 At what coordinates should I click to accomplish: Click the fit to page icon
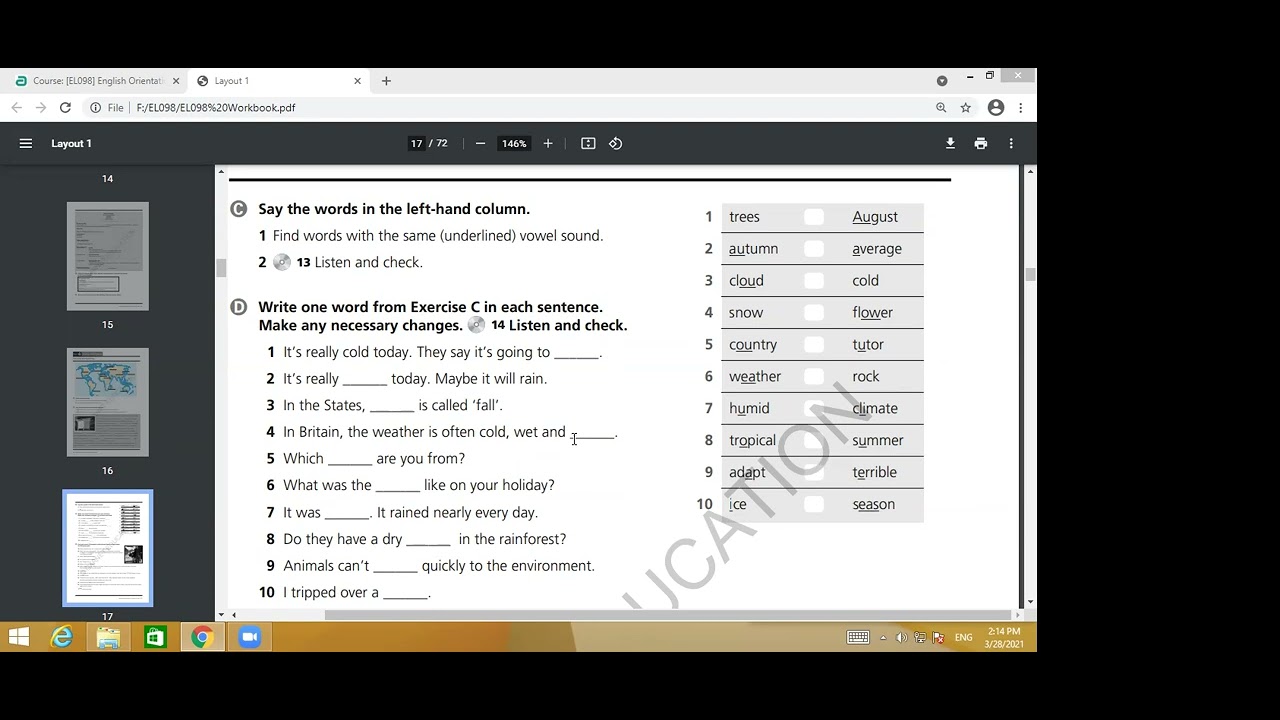(x=588, y=144)
